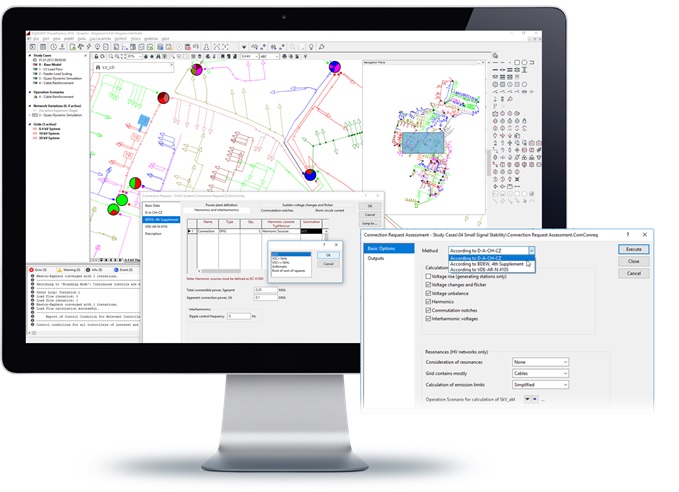Click the lock icon on the diagram toolbar
679x492 pixels.
click(x=96, y=56)
